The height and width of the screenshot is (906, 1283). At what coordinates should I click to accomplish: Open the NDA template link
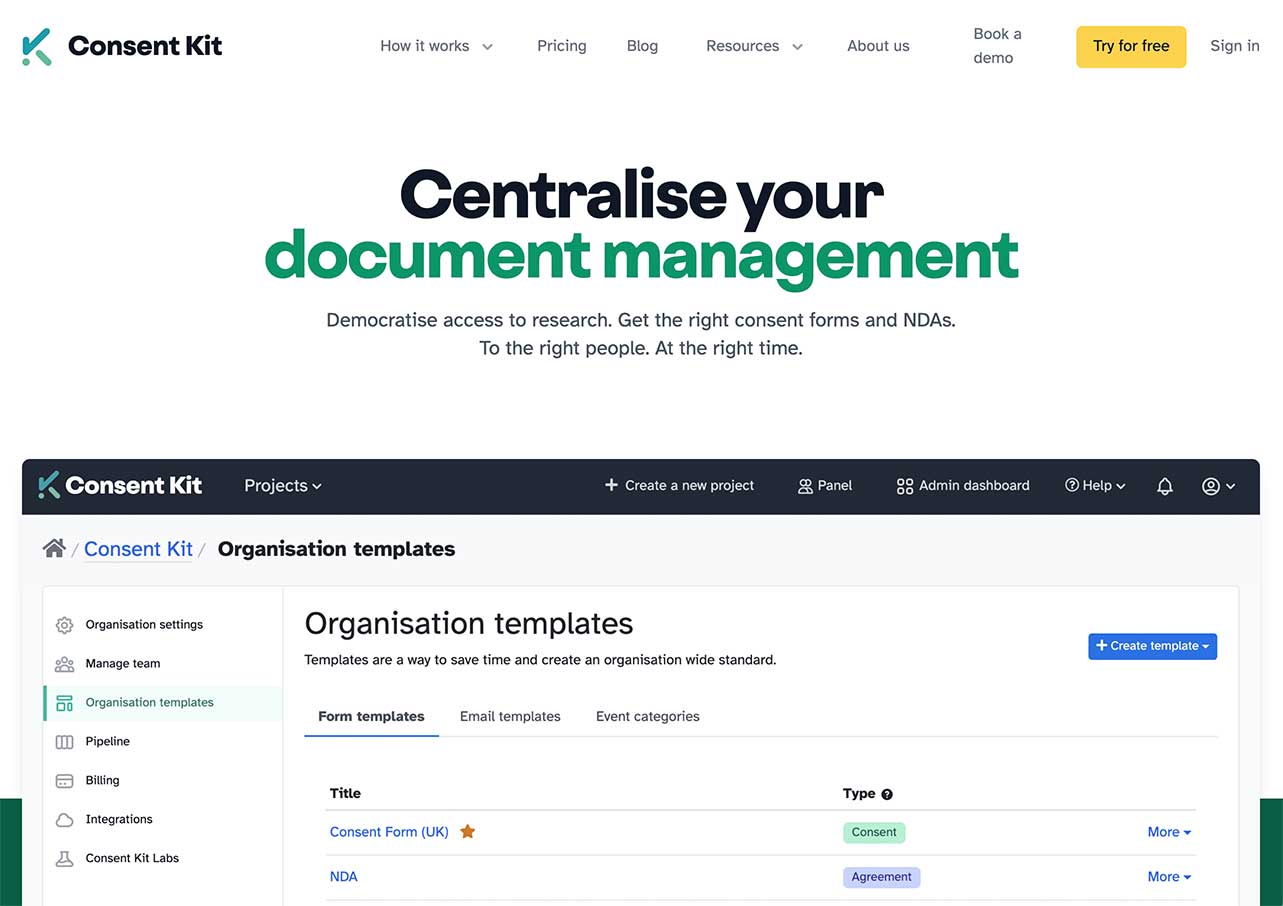tap(343, 877)
